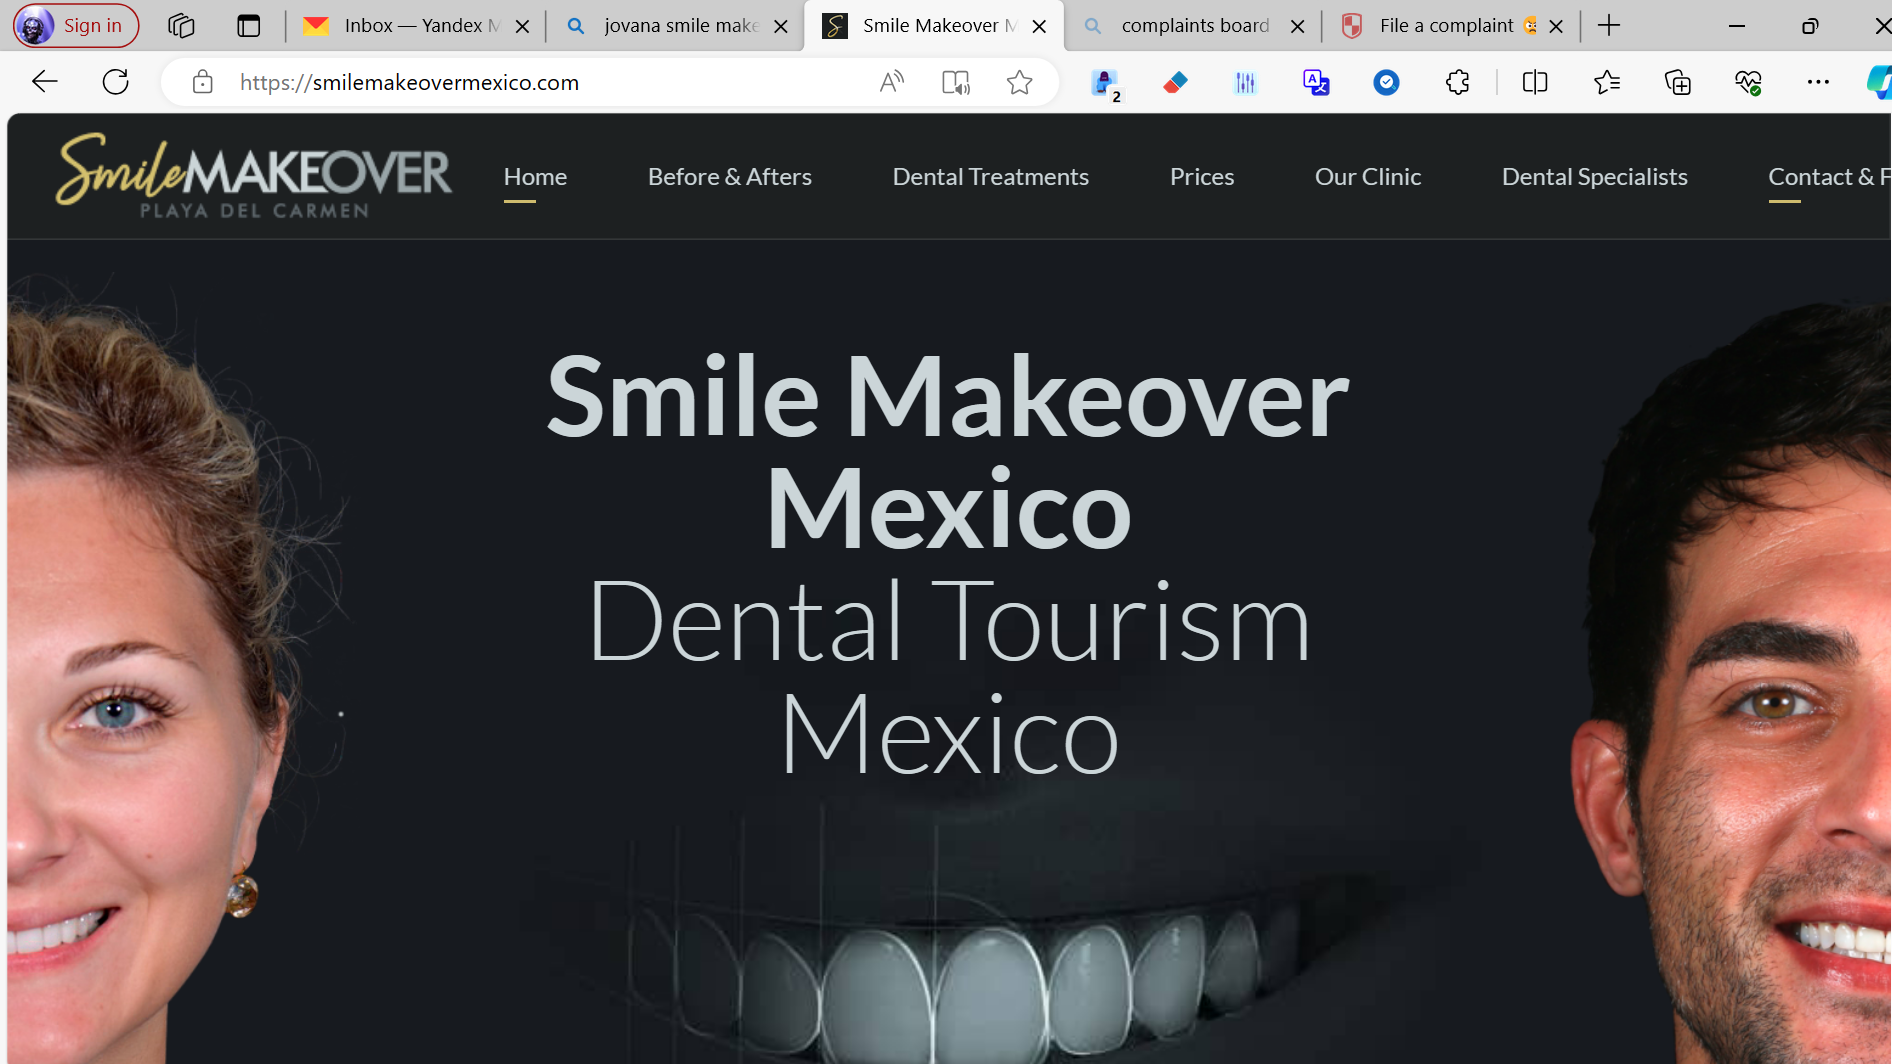Close the Inbox — Yandex Mail tab
Viewport: 1892px width, 1064px height.
[522, 27]
